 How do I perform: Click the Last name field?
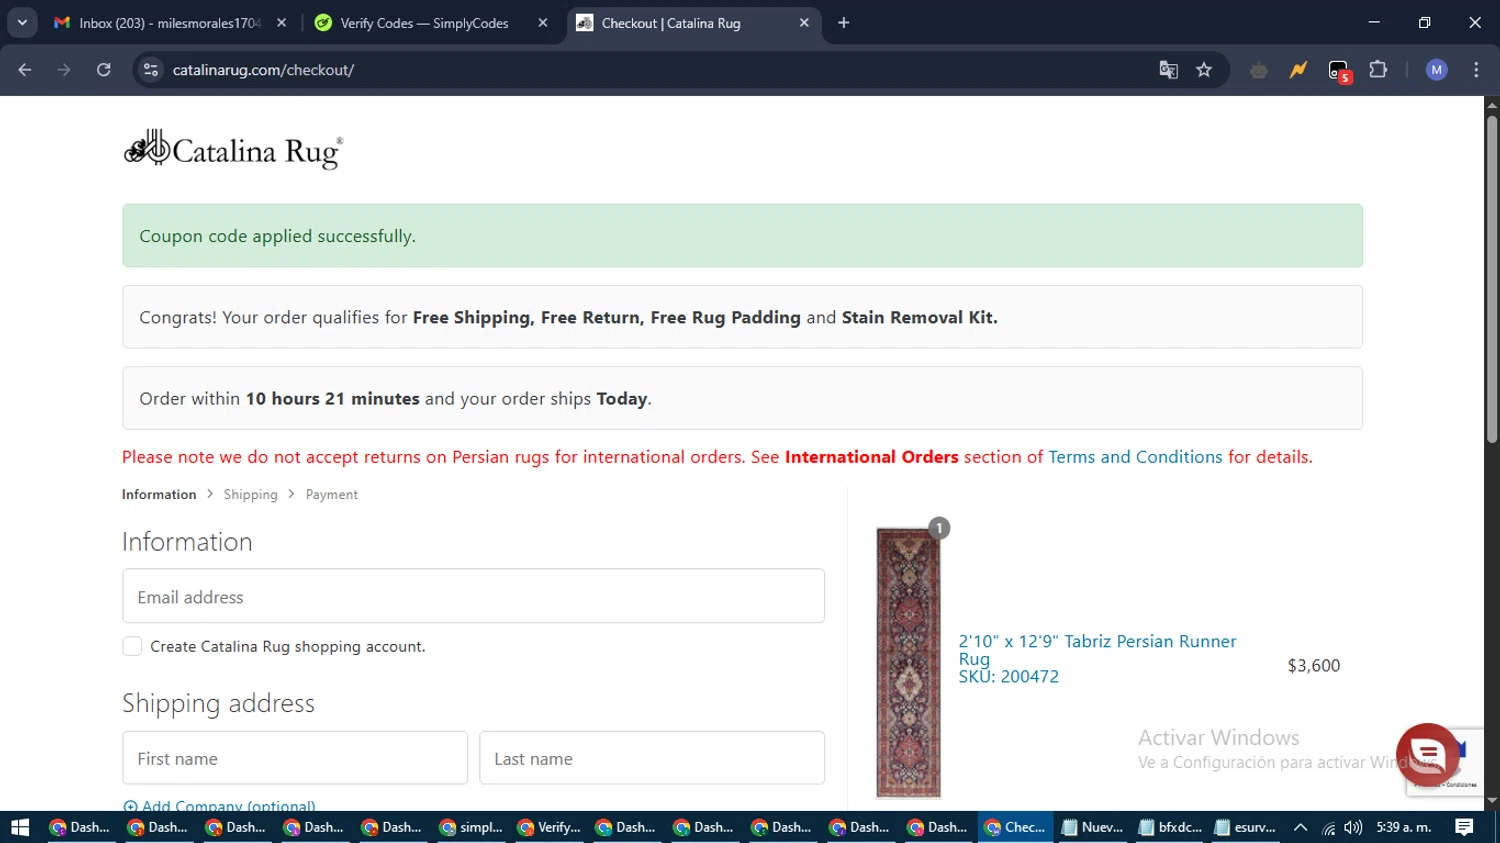[x=652, y=758]
